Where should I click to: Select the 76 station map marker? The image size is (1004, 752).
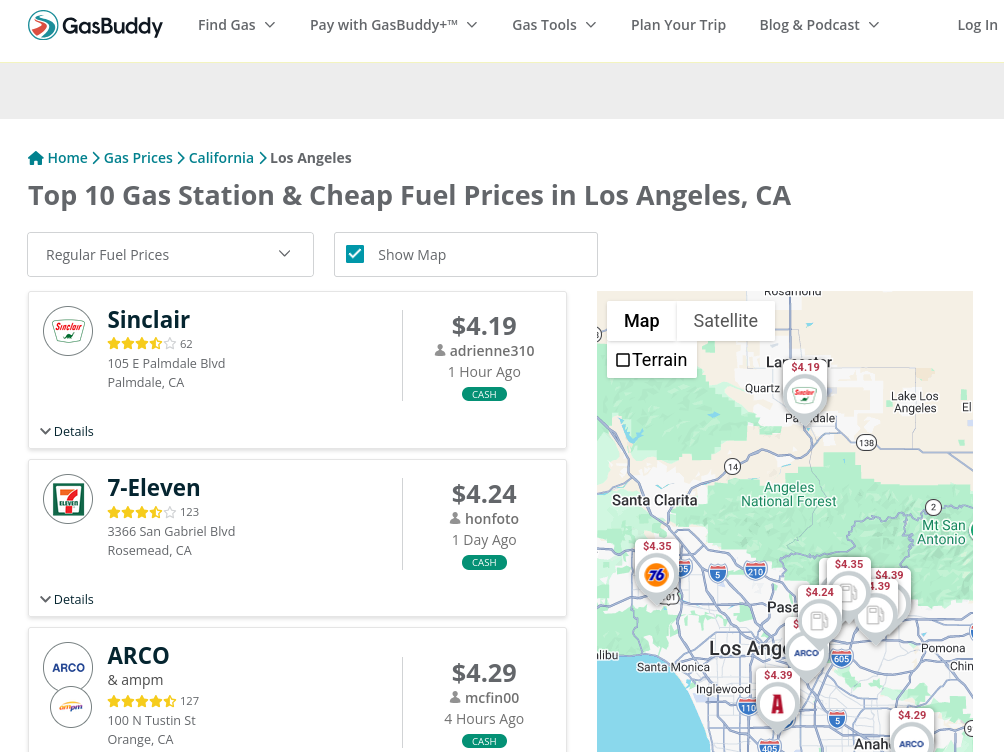click(x=656, y=575)
